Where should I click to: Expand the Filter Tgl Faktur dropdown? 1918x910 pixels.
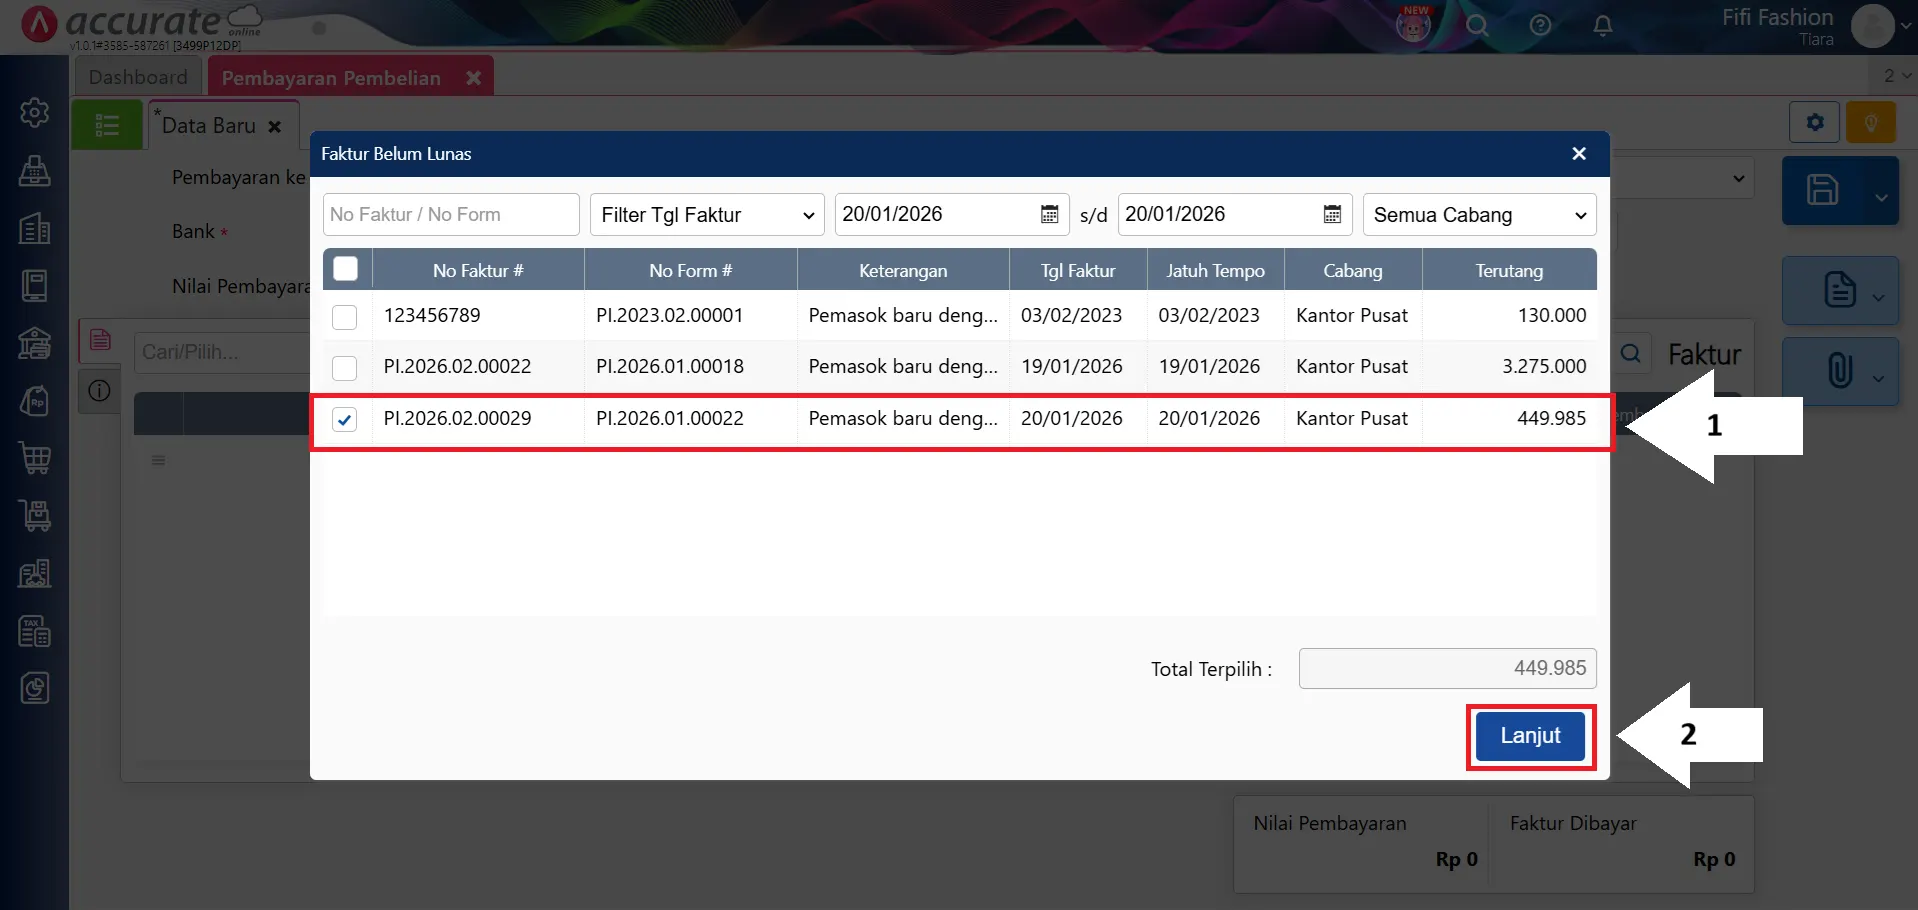(707, 215)
